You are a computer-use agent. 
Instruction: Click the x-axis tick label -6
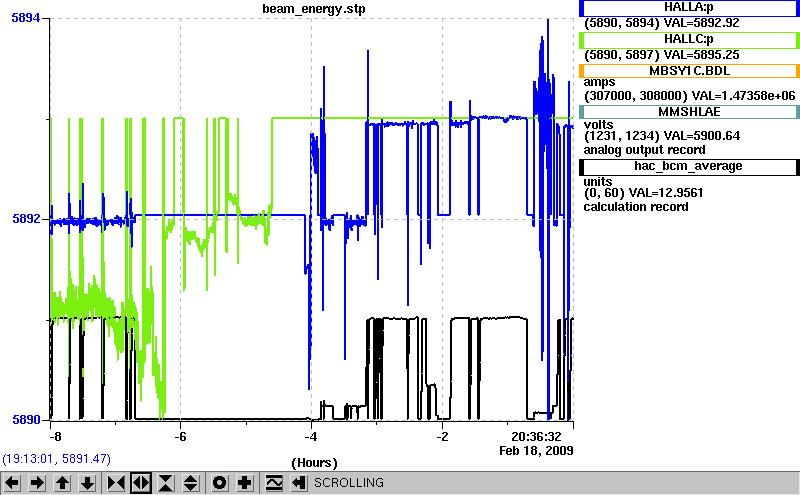click(x=180, y=437)
